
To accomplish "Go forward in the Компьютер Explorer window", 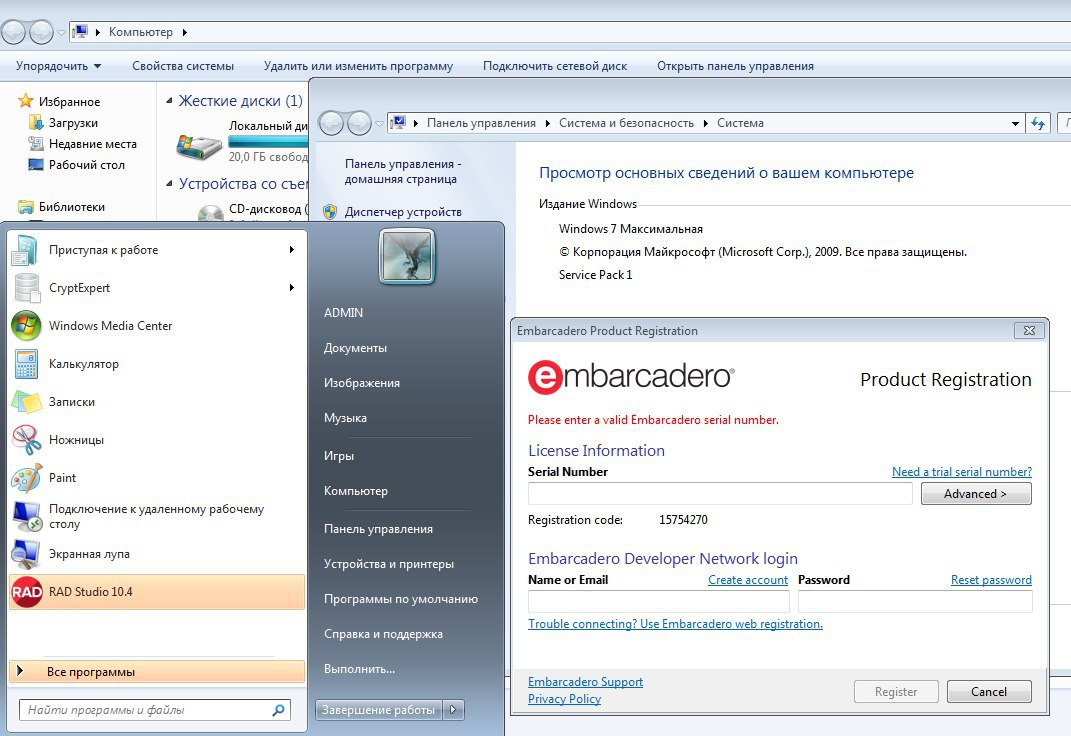I will coord(41,32).
